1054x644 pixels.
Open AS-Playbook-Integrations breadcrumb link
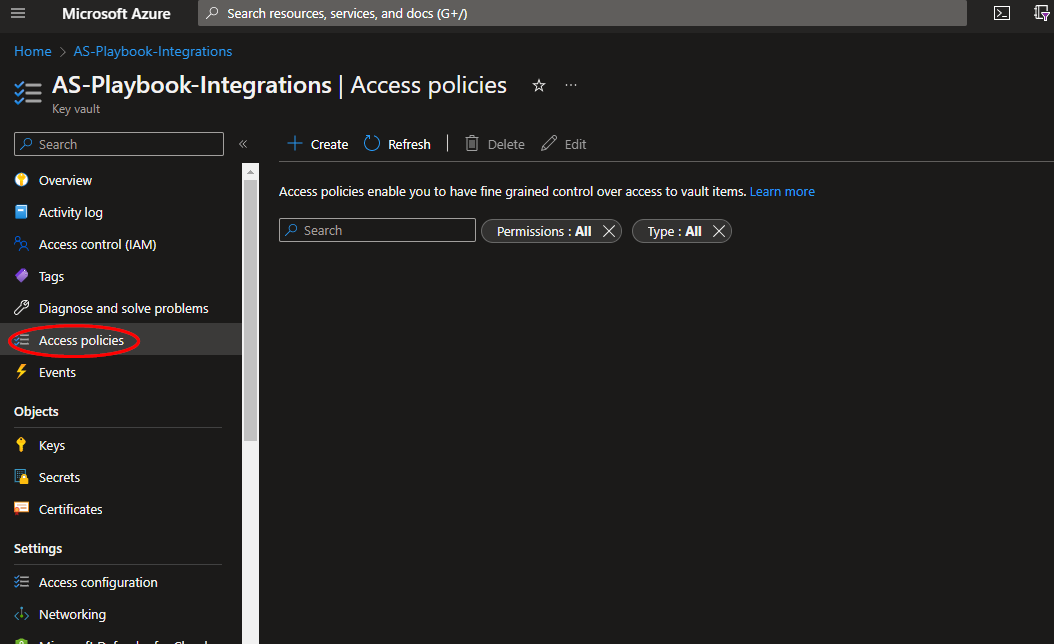pyautogui.click(x=153, y=51)
